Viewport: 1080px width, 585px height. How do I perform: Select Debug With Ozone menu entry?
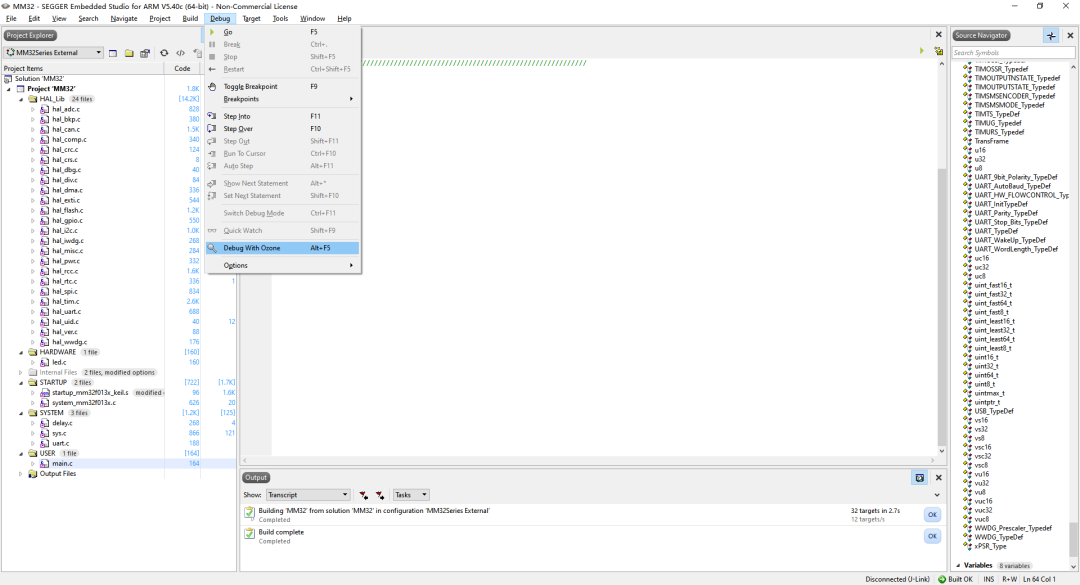(x=282, y=248)
